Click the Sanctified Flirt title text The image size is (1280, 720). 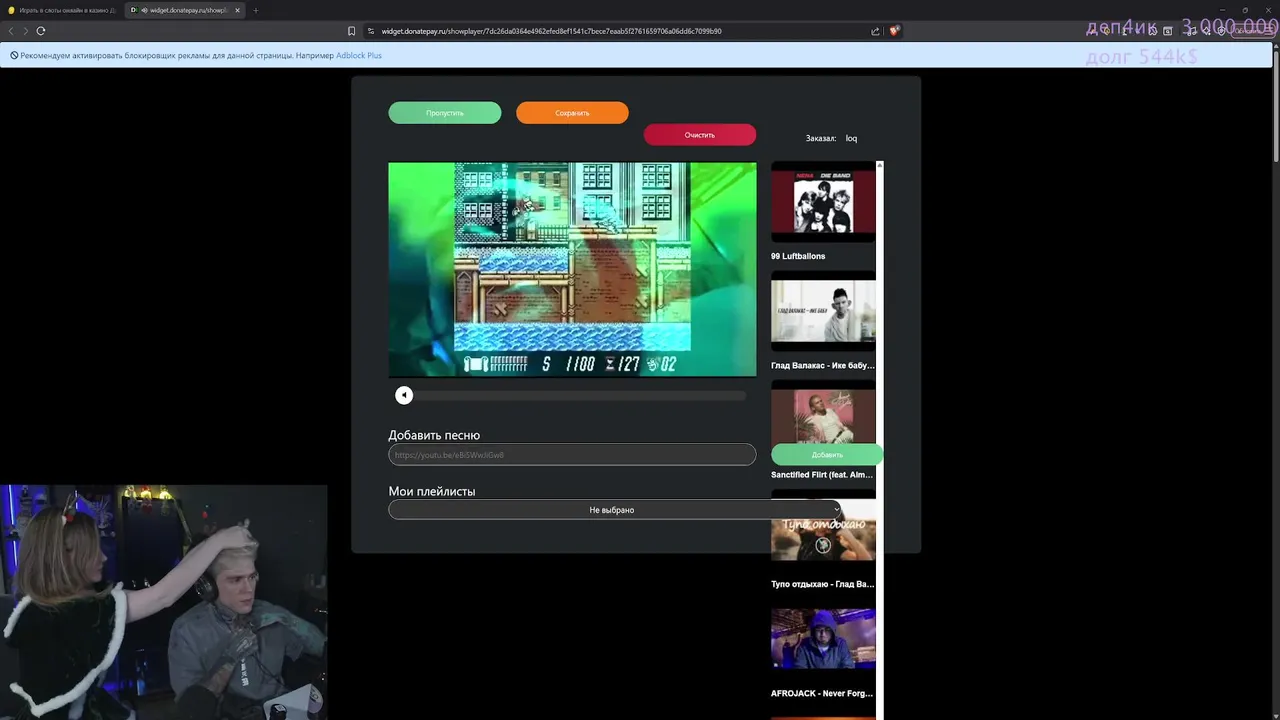pyautogui.click(x=822, y=475)
